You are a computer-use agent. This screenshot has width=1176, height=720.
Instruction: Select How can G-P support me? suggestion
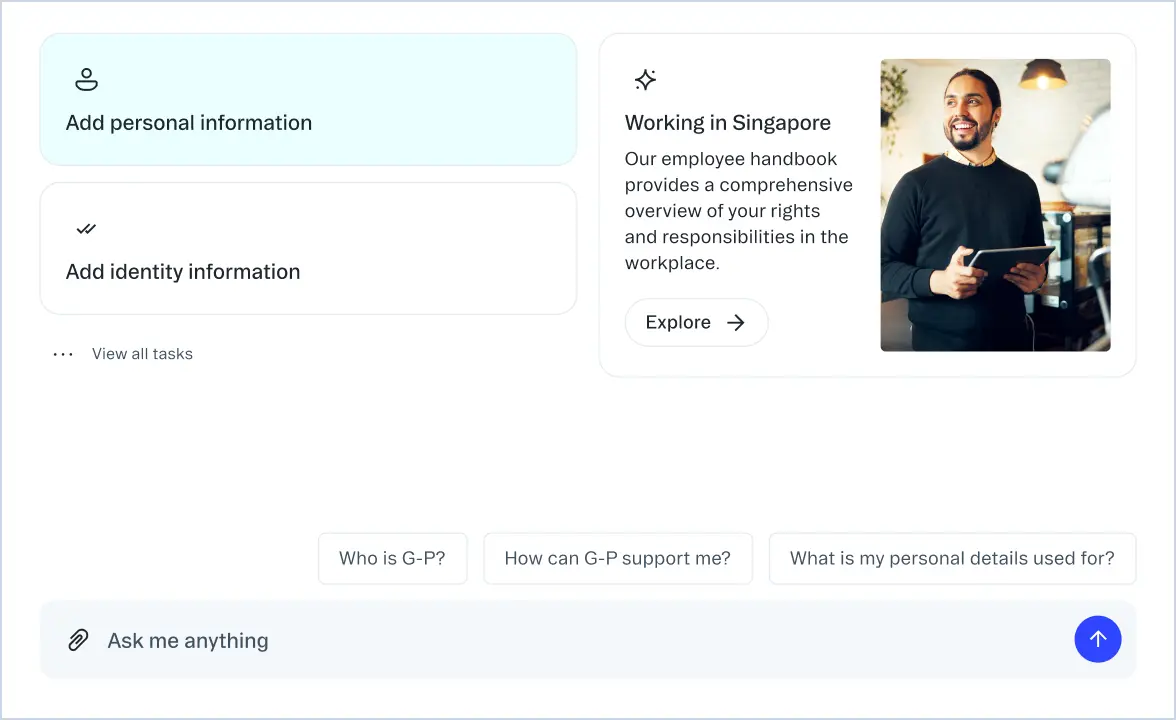[x=617, y=558]
